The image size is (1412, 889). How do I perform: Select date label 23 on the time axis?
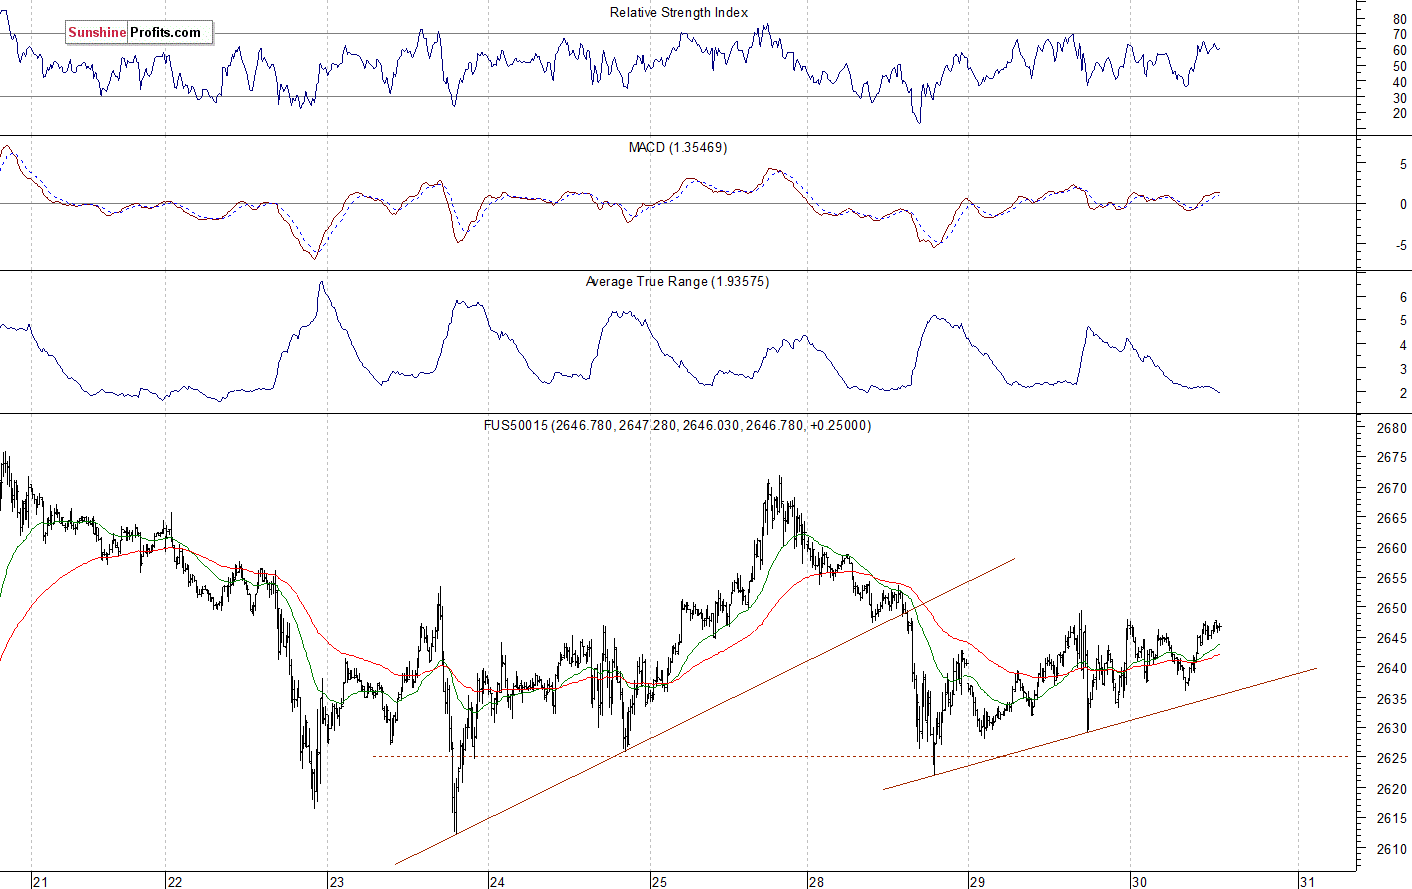coord(337,881)
